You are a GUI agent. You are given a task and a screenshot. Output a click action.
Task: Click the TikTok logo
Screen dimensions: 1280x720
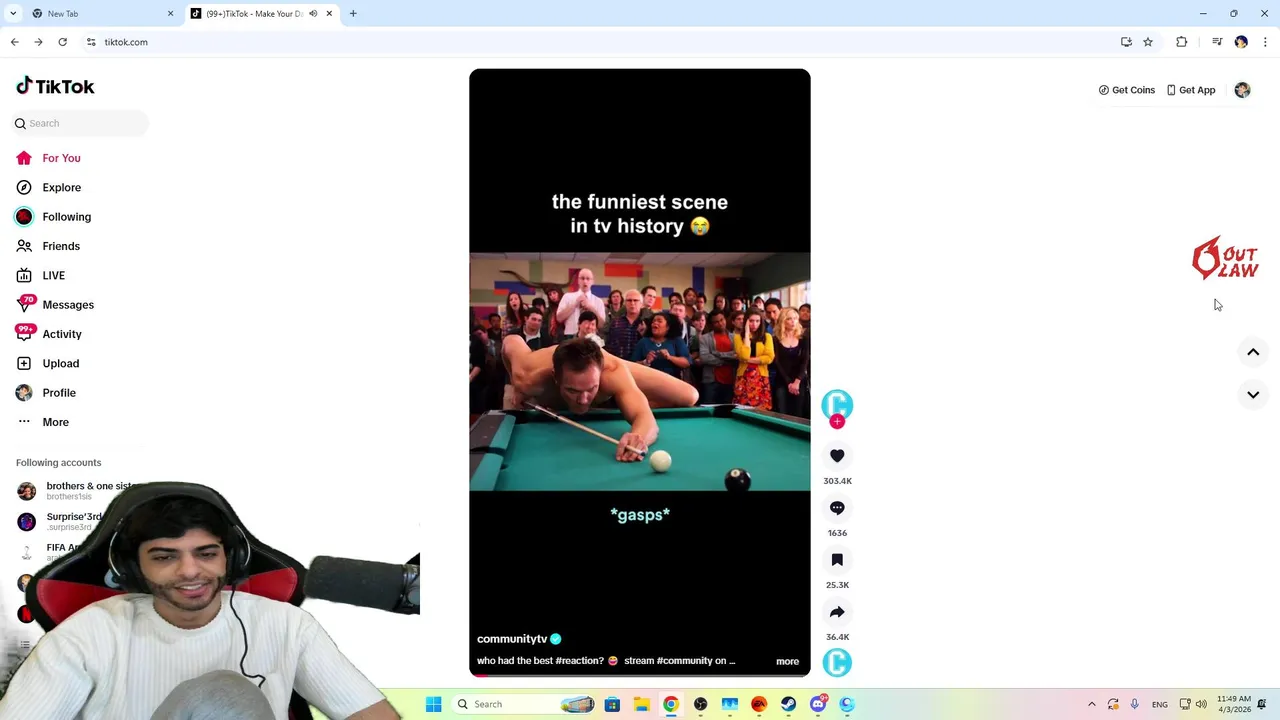click(55, 86)
